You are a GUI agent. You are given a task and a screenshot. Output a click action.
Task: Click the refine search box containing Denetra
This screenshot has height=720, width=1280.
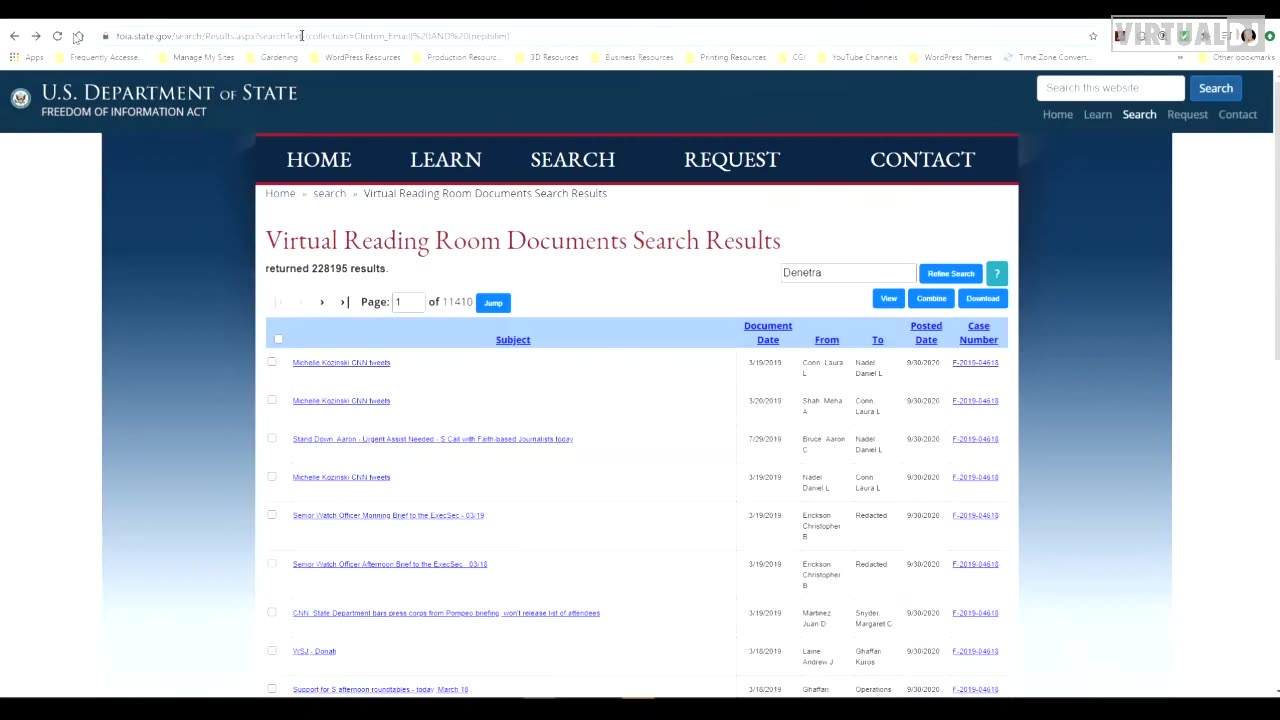pyautogui.click(x=848, y=273)
